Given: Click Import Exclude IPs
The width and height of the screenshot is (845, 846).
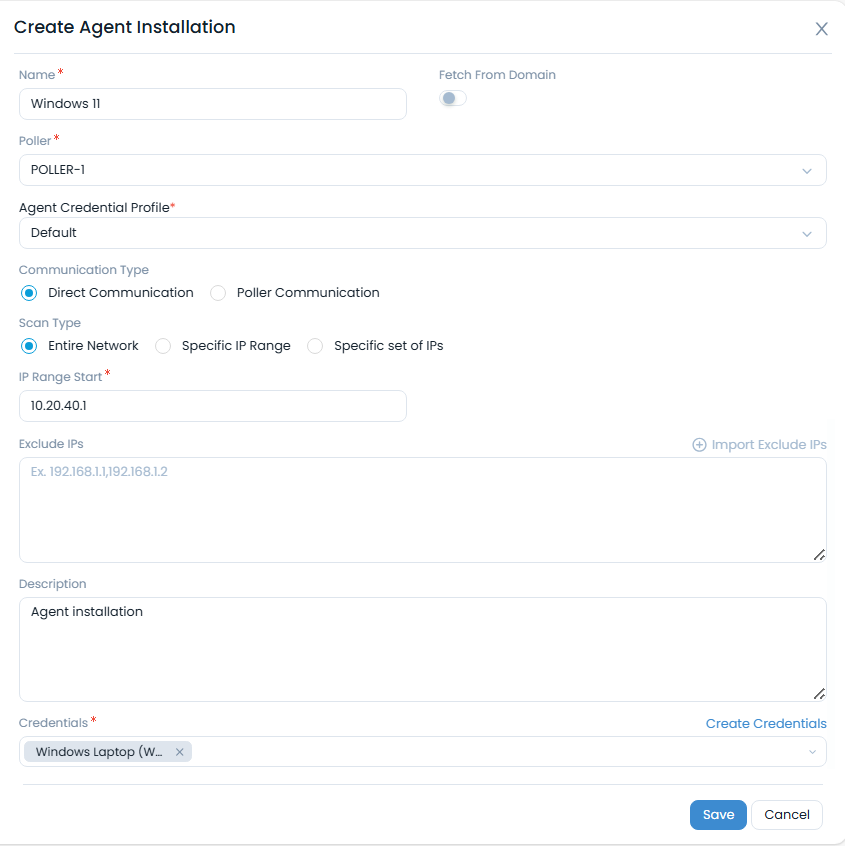Looking at the screenshot, I should tap(769, 444).
